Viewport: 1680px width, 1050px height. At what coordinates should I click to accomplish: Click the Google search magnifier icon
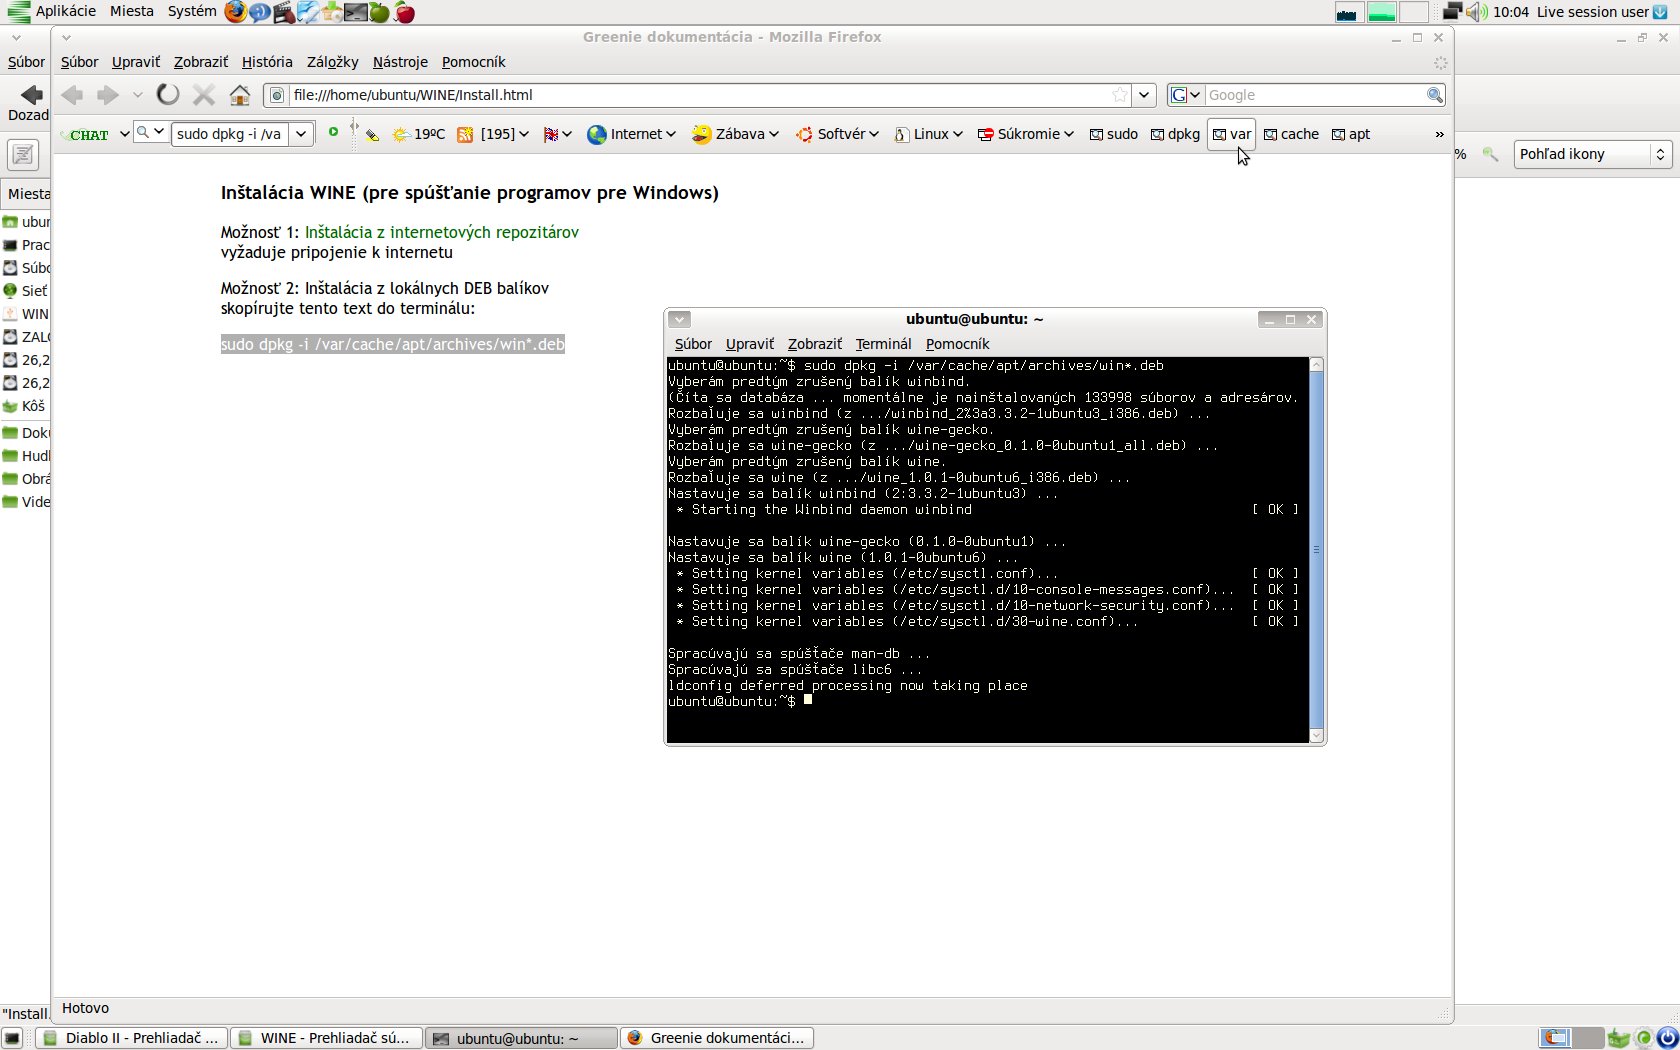pos(1435,95)
